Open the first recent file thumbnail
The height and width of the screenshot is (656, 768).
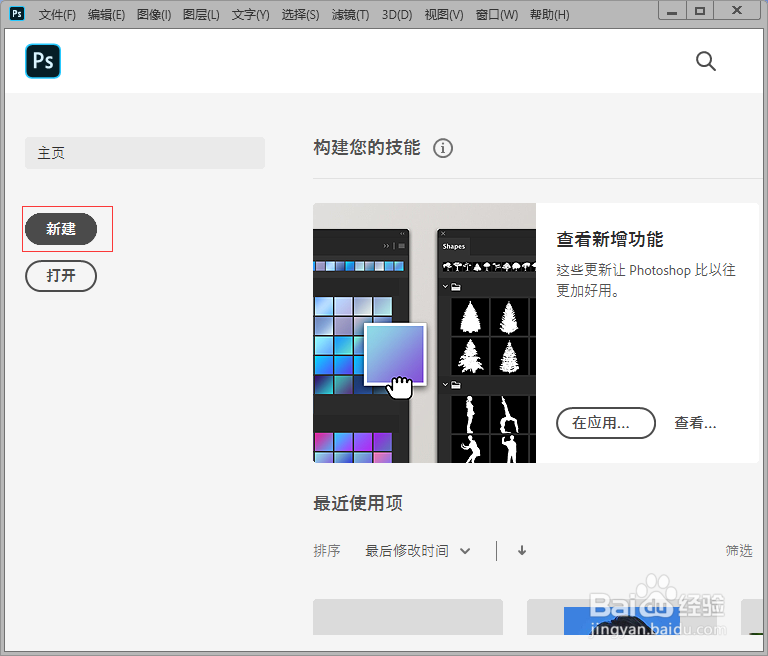pos(408,617)
